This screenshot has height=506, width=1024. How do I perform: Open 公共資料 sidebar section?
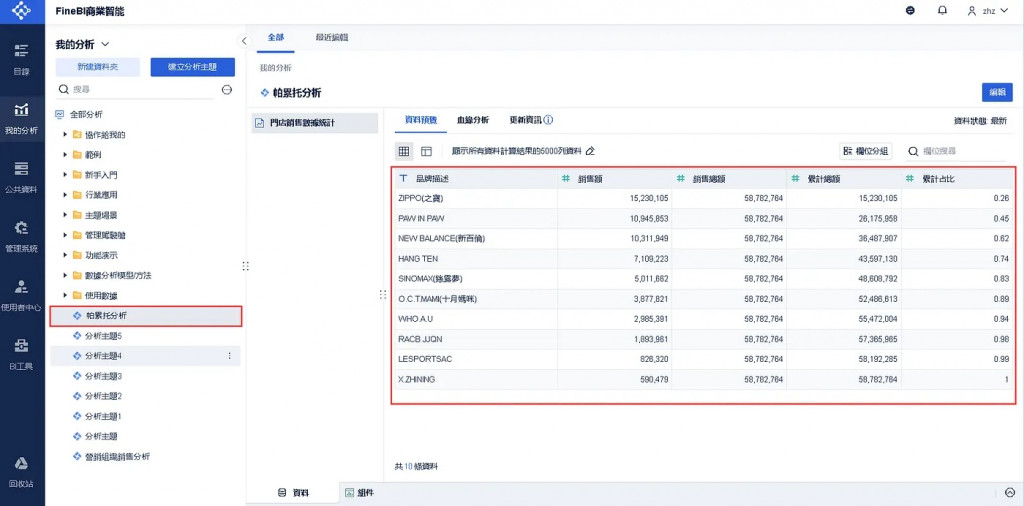pyautogui.click(x=22, y=178)
